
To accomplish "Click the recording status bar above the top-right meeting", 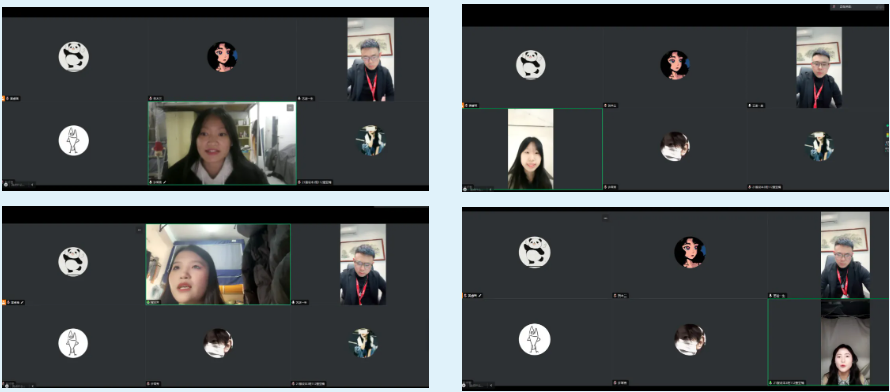I will (x=858, y=7).
